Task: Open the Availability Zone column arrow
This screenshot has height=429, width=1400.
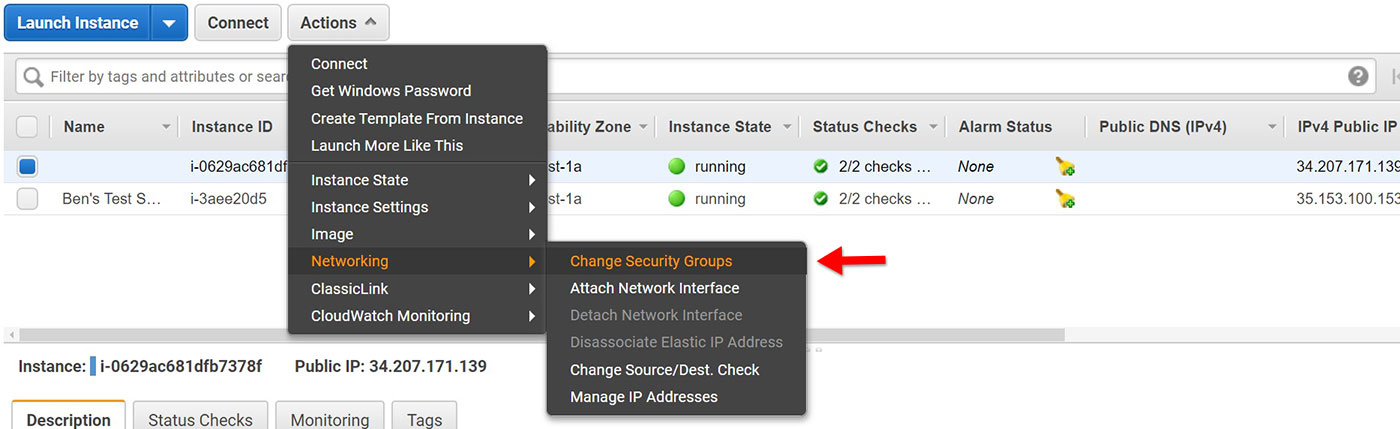Action: [645, 127]
